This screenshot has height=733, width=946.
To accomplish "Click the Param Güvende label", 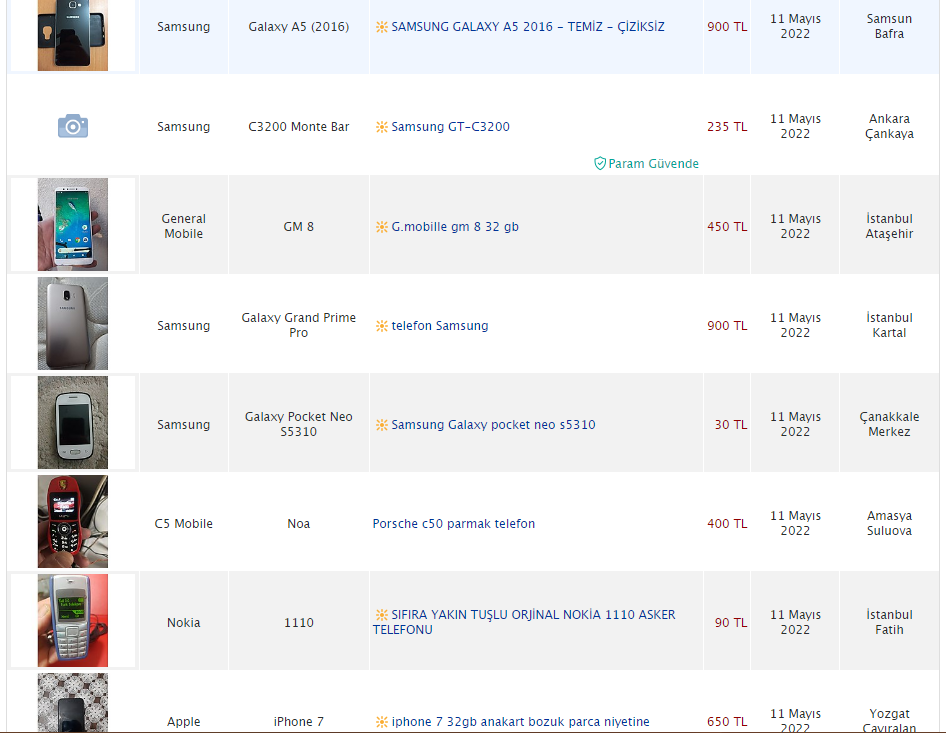I will click(653, 163).
